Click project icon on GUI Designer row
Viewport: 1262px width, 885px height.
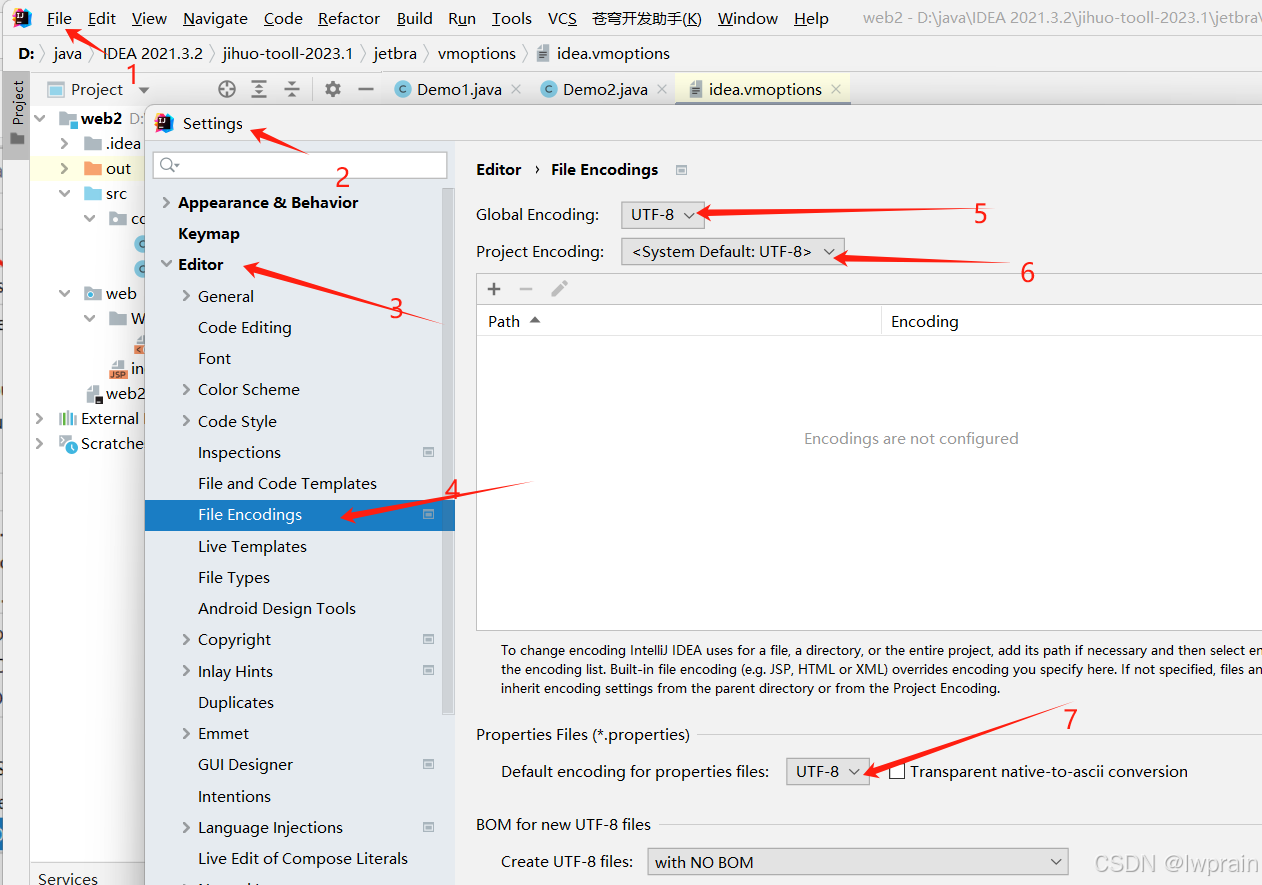429,764
